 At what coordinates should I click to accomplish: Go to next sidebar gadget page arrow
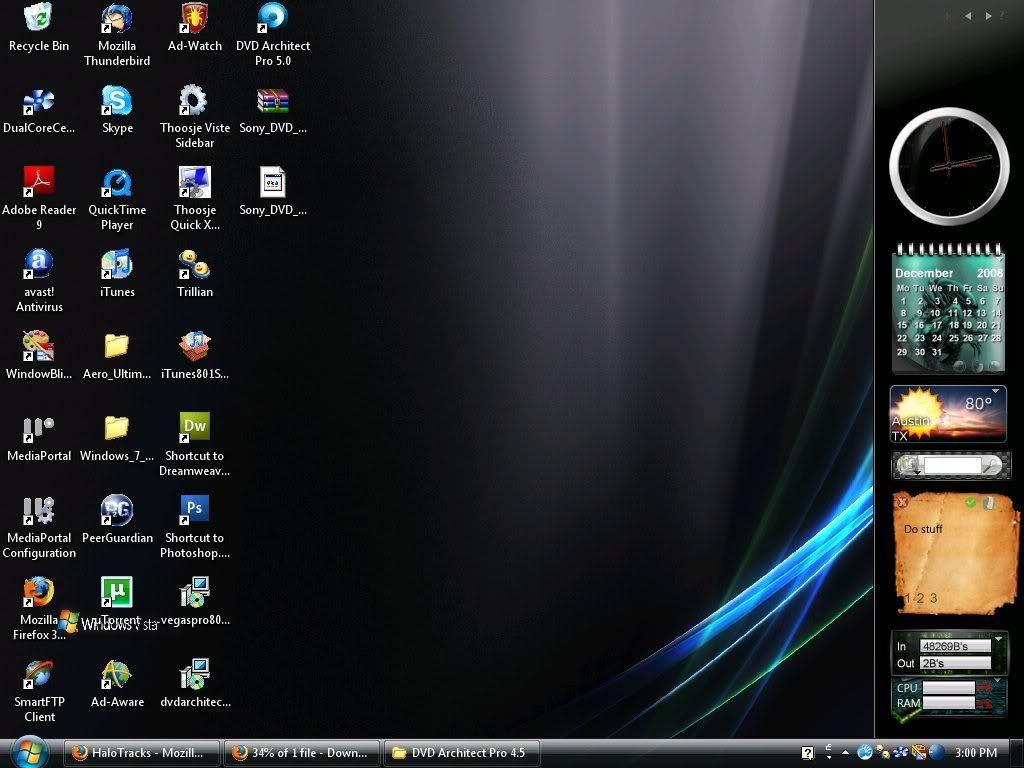(988, 16)
